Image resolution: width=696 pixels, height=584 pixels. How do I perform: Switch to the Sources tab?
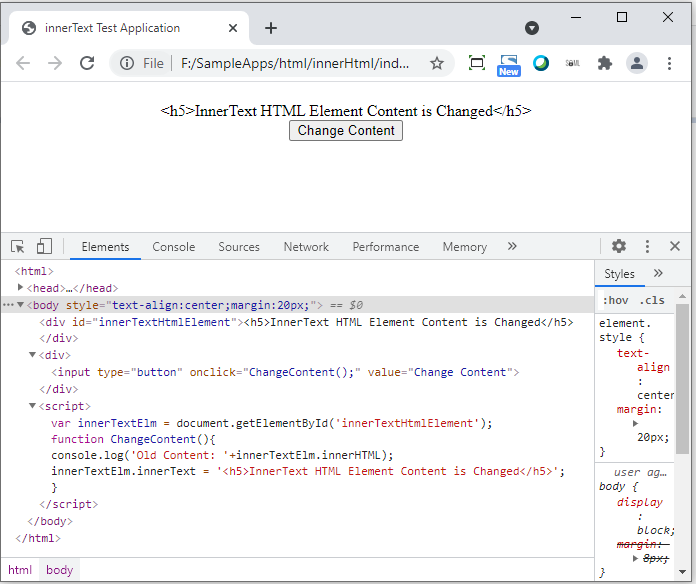coord(239,247)
